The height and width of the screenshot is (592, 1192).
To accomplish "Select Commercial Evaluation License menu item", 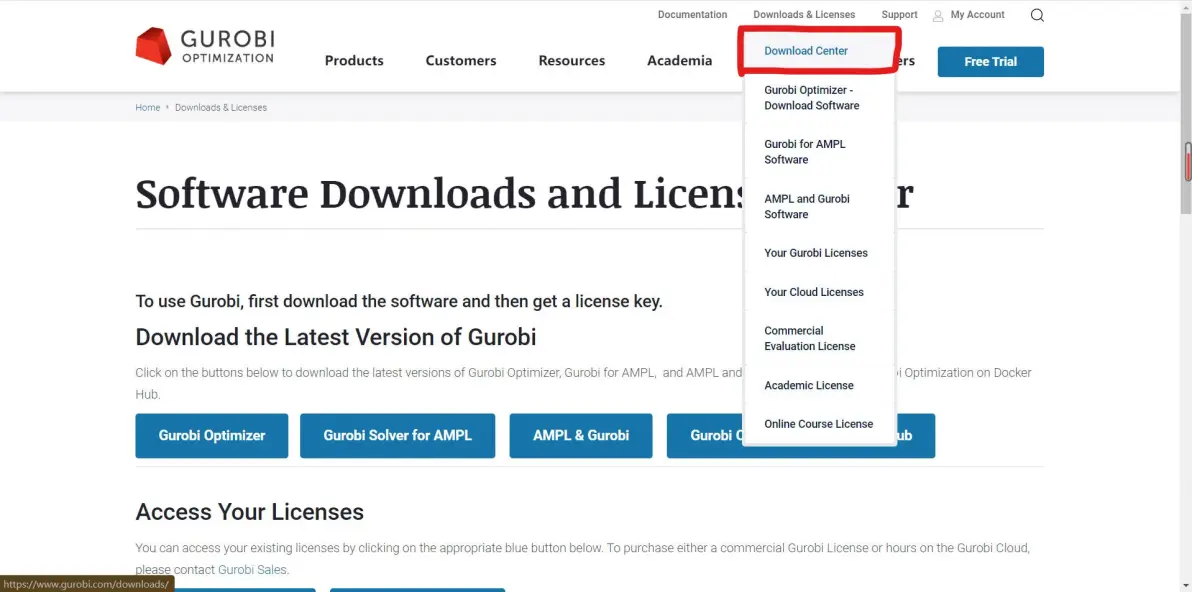I will 819,338.
